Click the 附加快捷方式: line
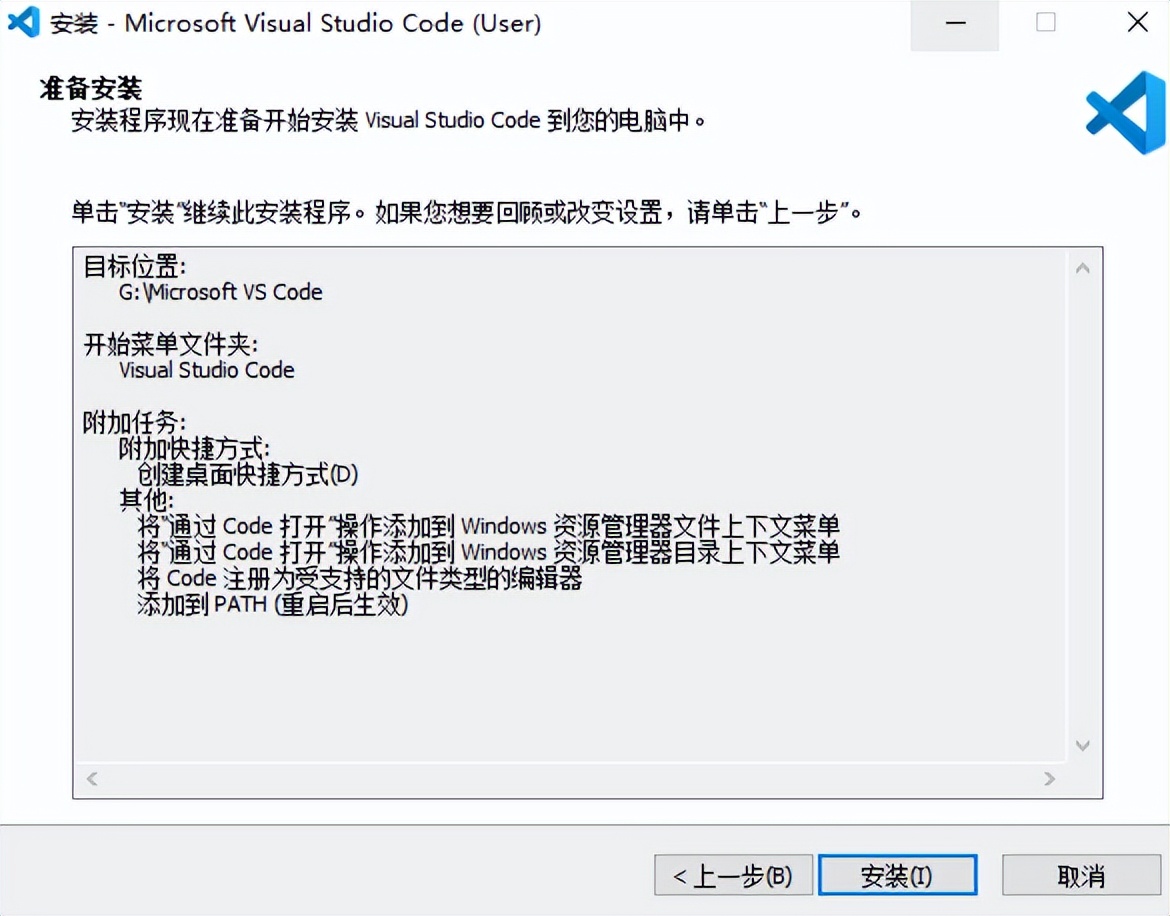The image size is (1170, 916). [194, 449]
